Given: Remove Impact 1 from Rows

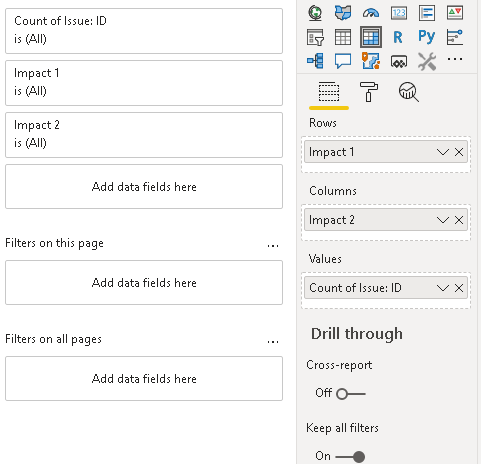Looking at the screenshot, I should click(x=459, y=152).
